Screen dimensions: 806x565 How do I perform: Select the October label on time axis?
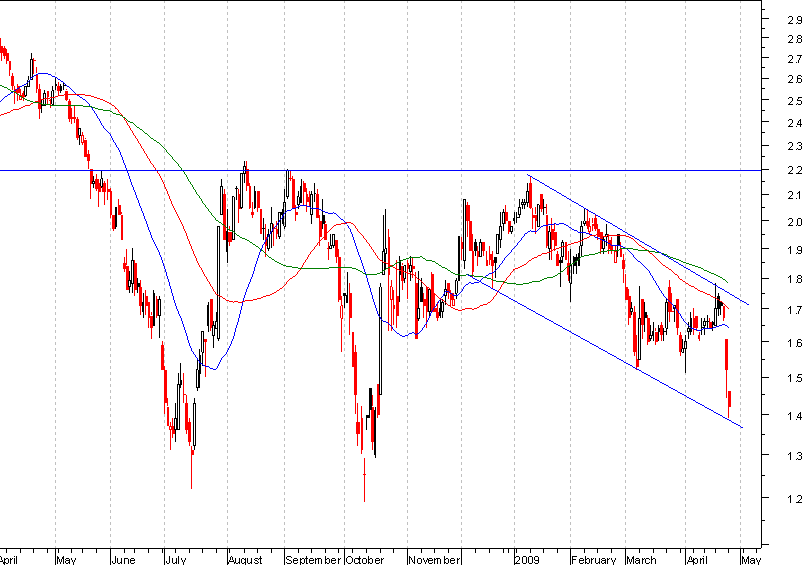(x=365, y=560)
